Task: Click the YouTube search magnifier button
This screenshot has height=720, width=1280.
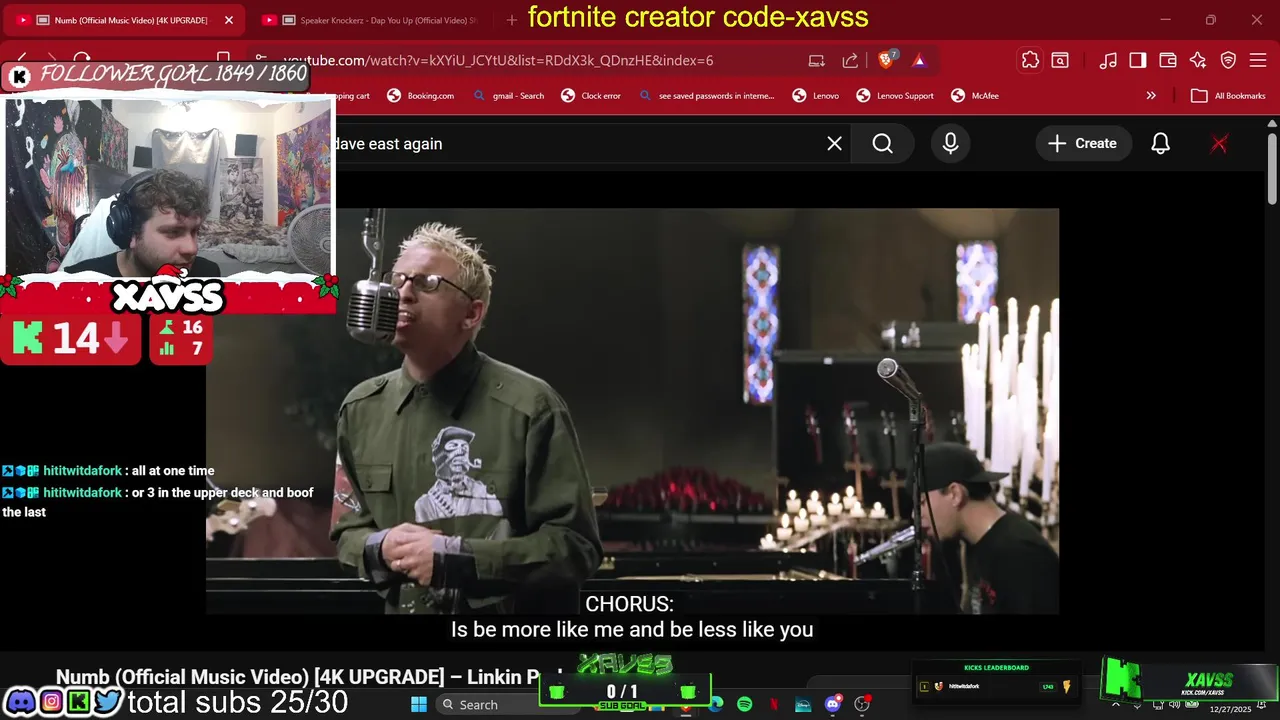Action: 882,144
